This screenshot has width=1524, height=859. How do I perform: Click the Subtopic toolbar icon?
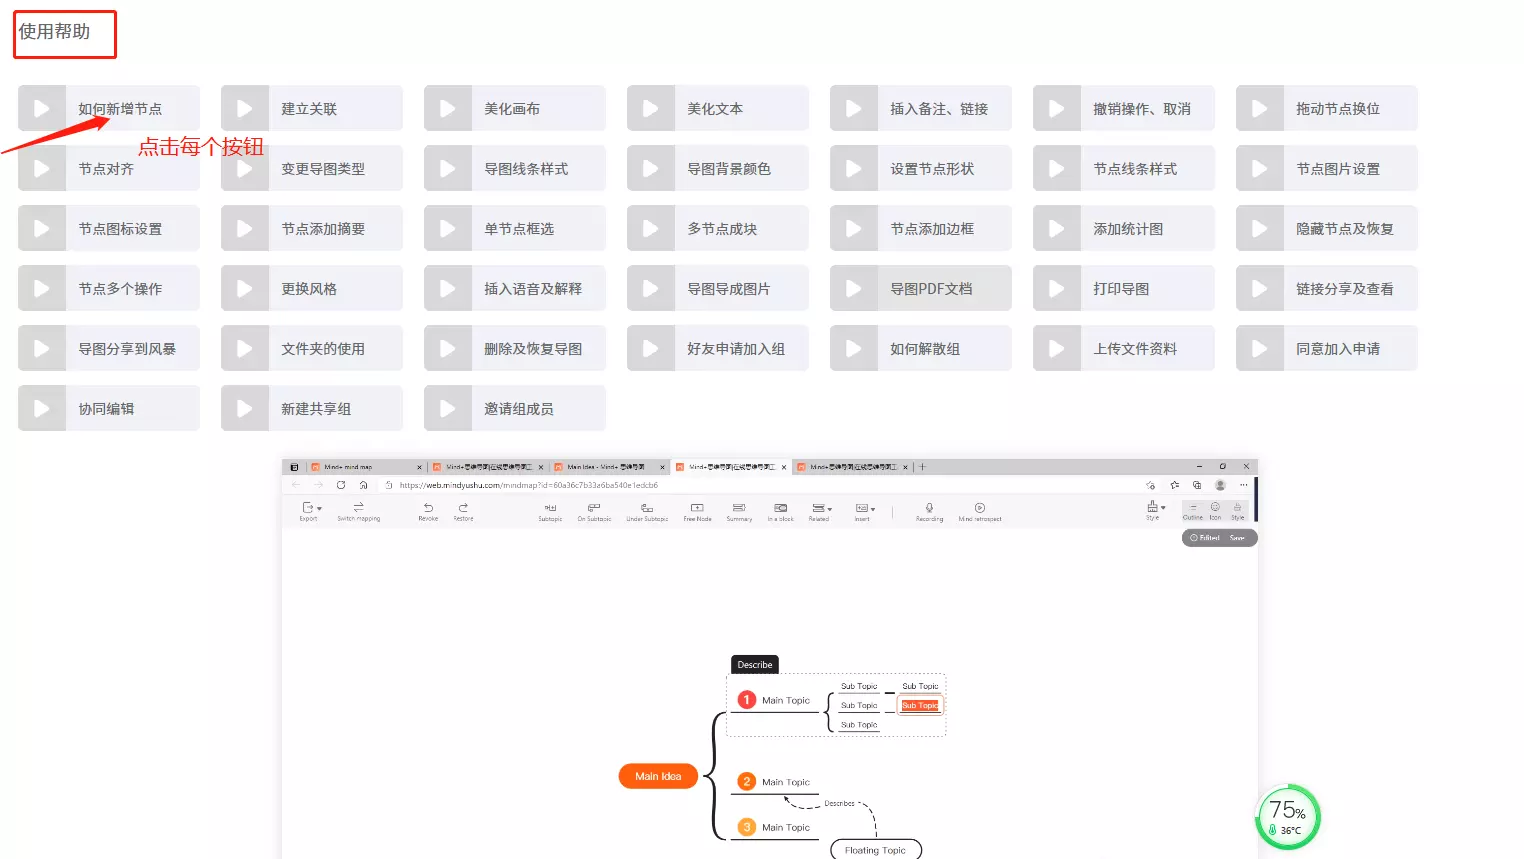click(550, 508)
